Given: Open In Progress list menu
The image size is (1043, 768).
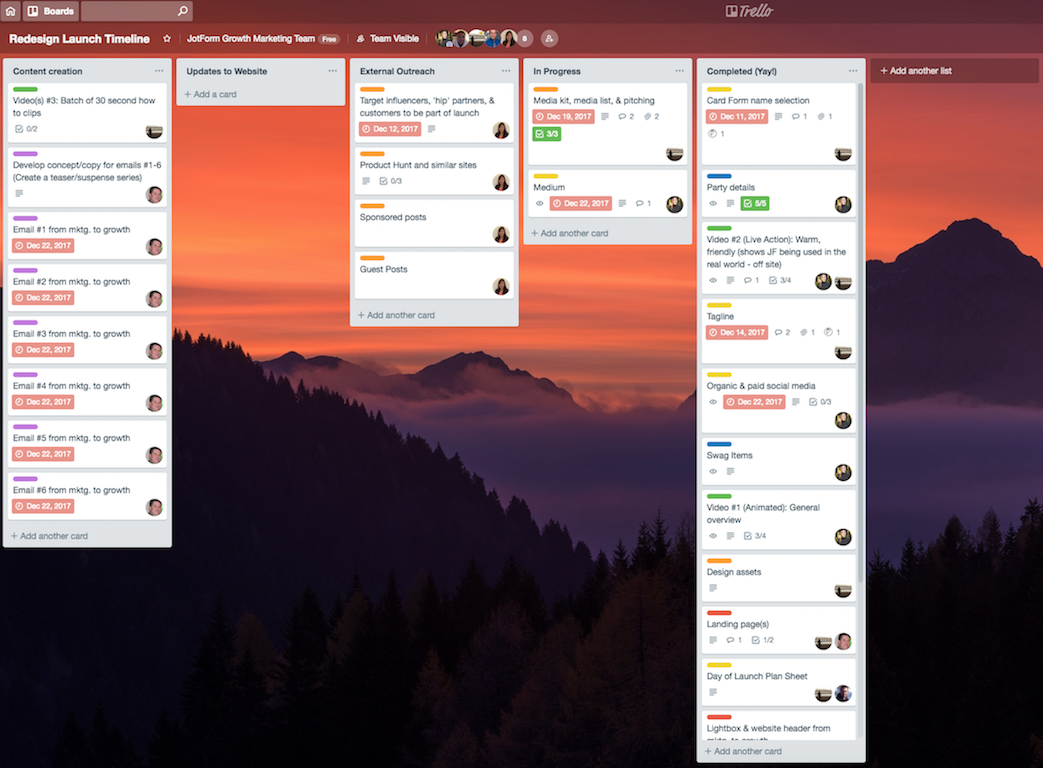Looking at the screenshot, I should click(679, 70).
